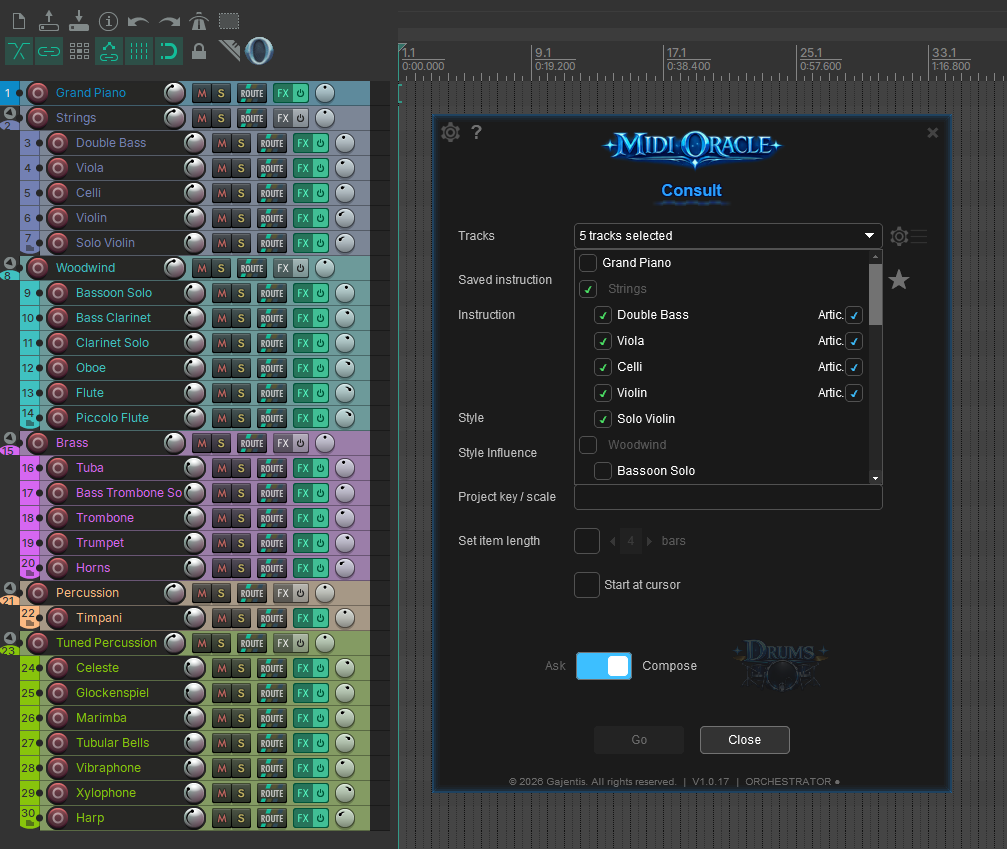Image resolution: width=1007 pixels, height=849 pixels.
Task: Open ROUTE for the Viola track
Action: [272, 168]
